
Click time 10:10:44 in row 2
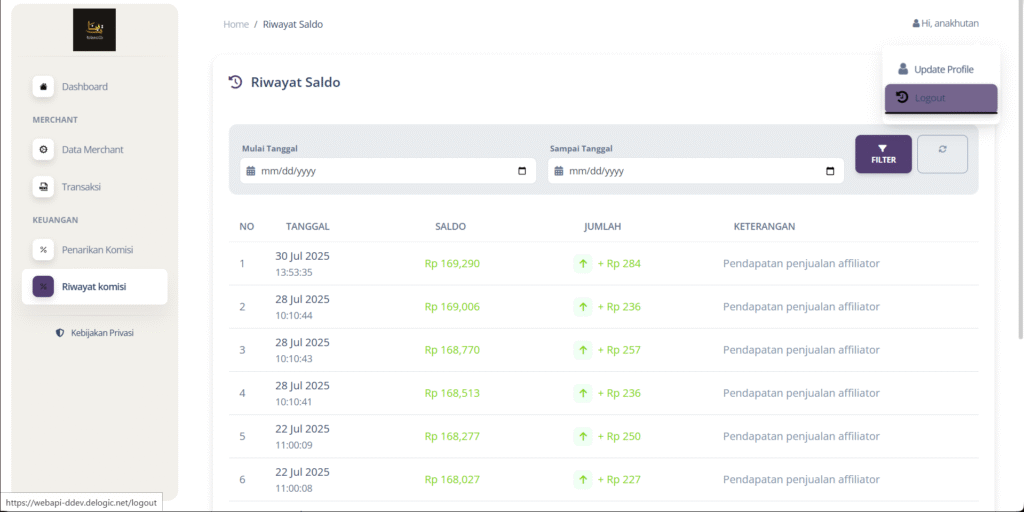(294, 315)
